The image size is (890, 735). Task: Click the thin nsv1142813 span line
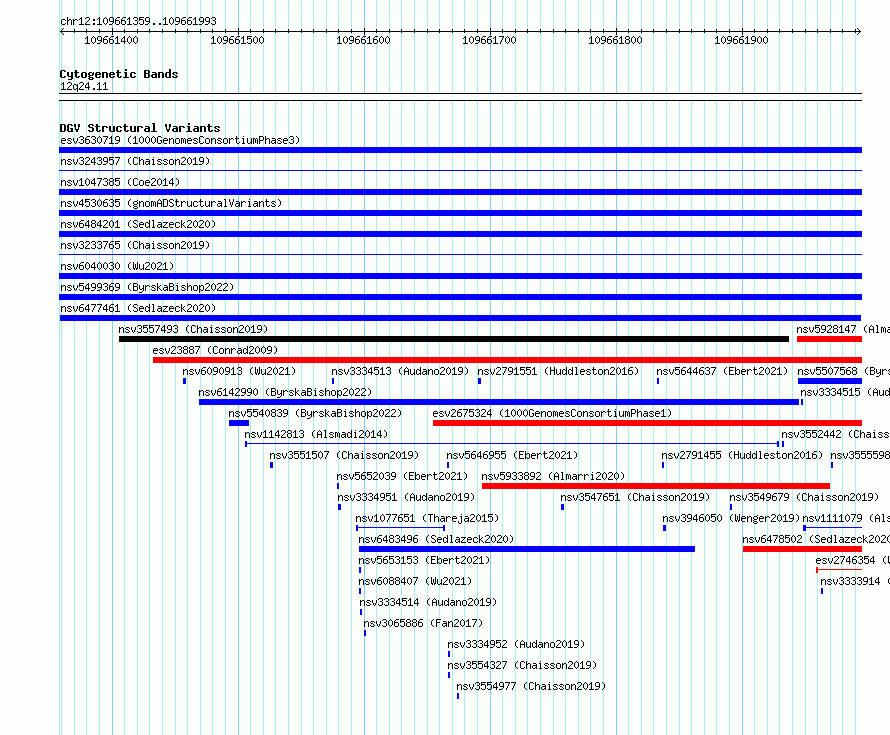[512, 444]
